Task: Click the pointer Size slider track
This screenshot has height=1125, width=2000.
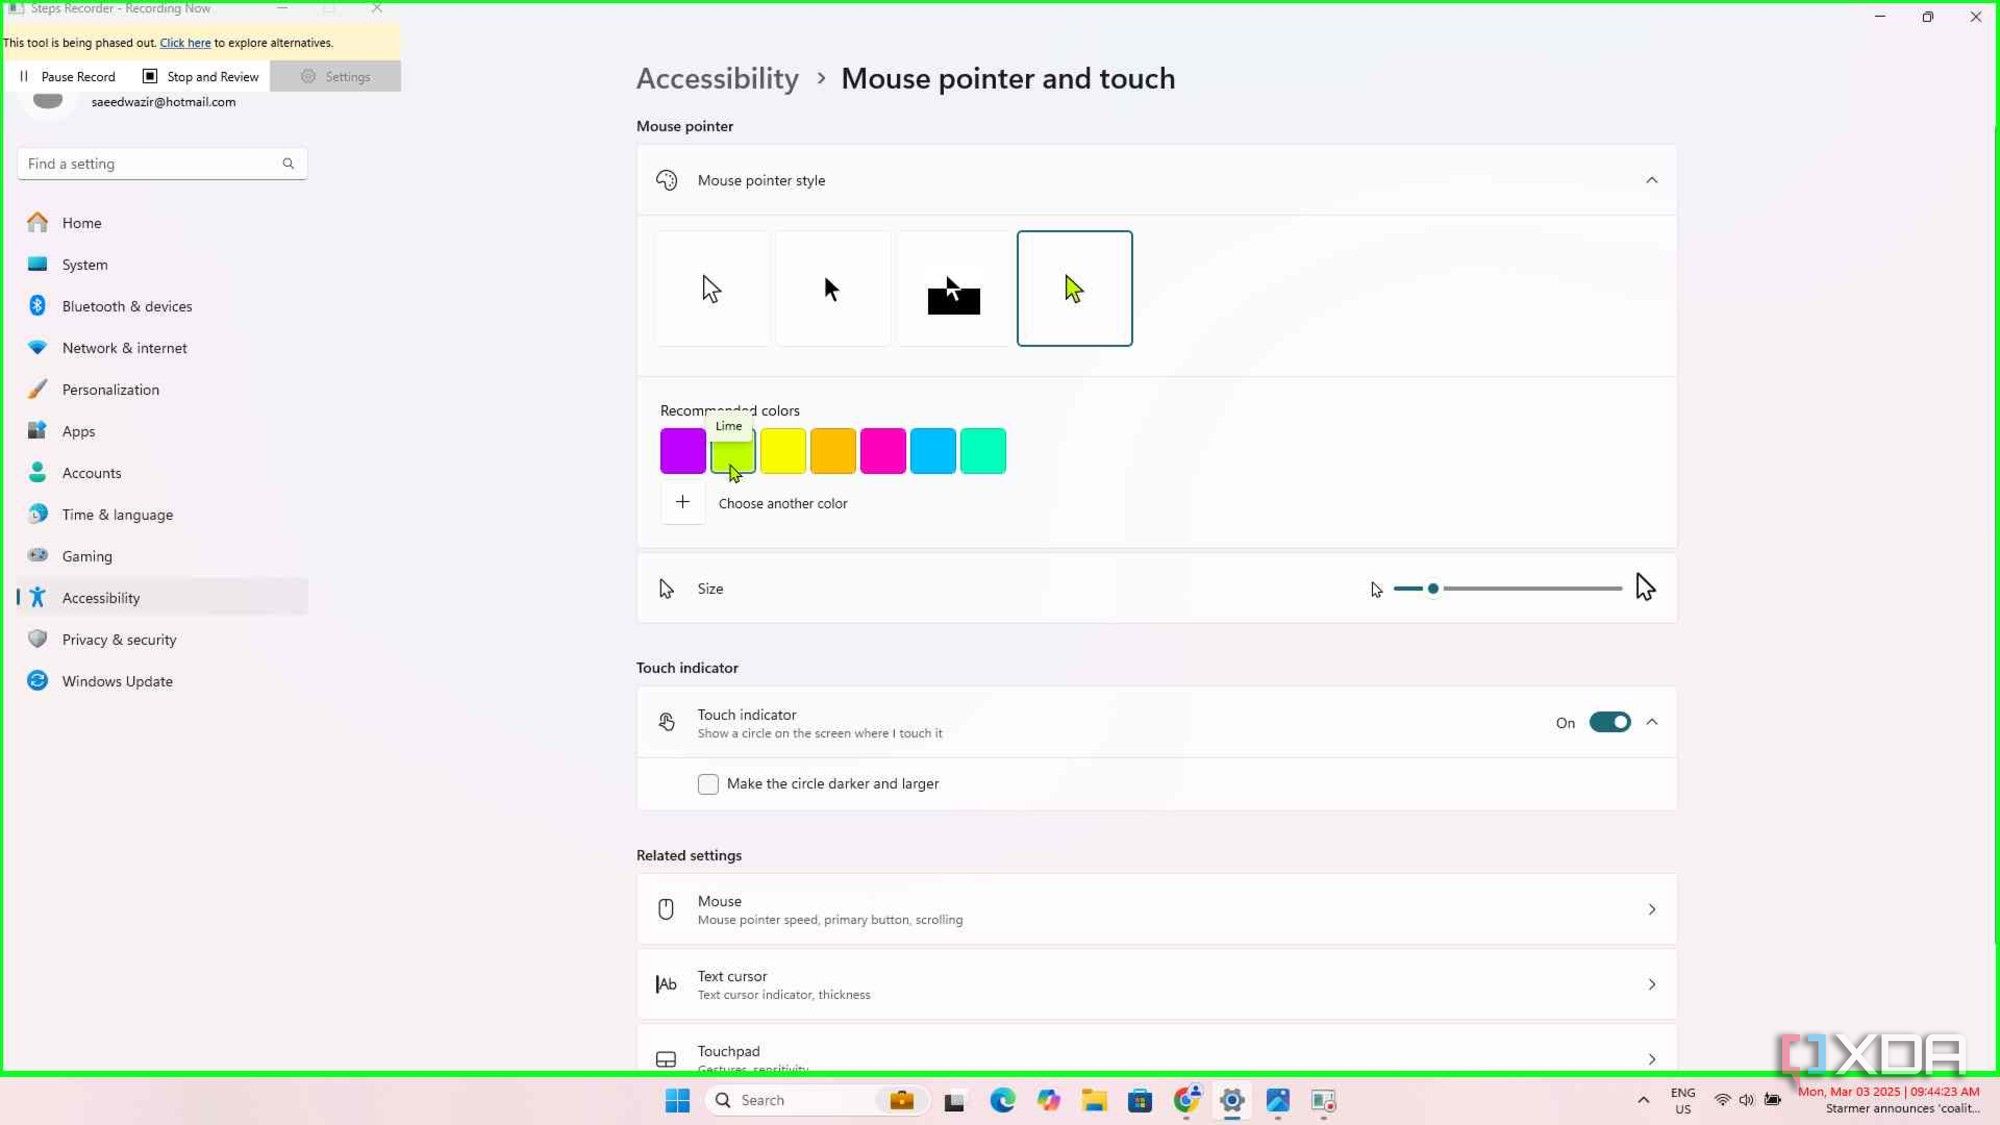Action: click(1530, 588)
